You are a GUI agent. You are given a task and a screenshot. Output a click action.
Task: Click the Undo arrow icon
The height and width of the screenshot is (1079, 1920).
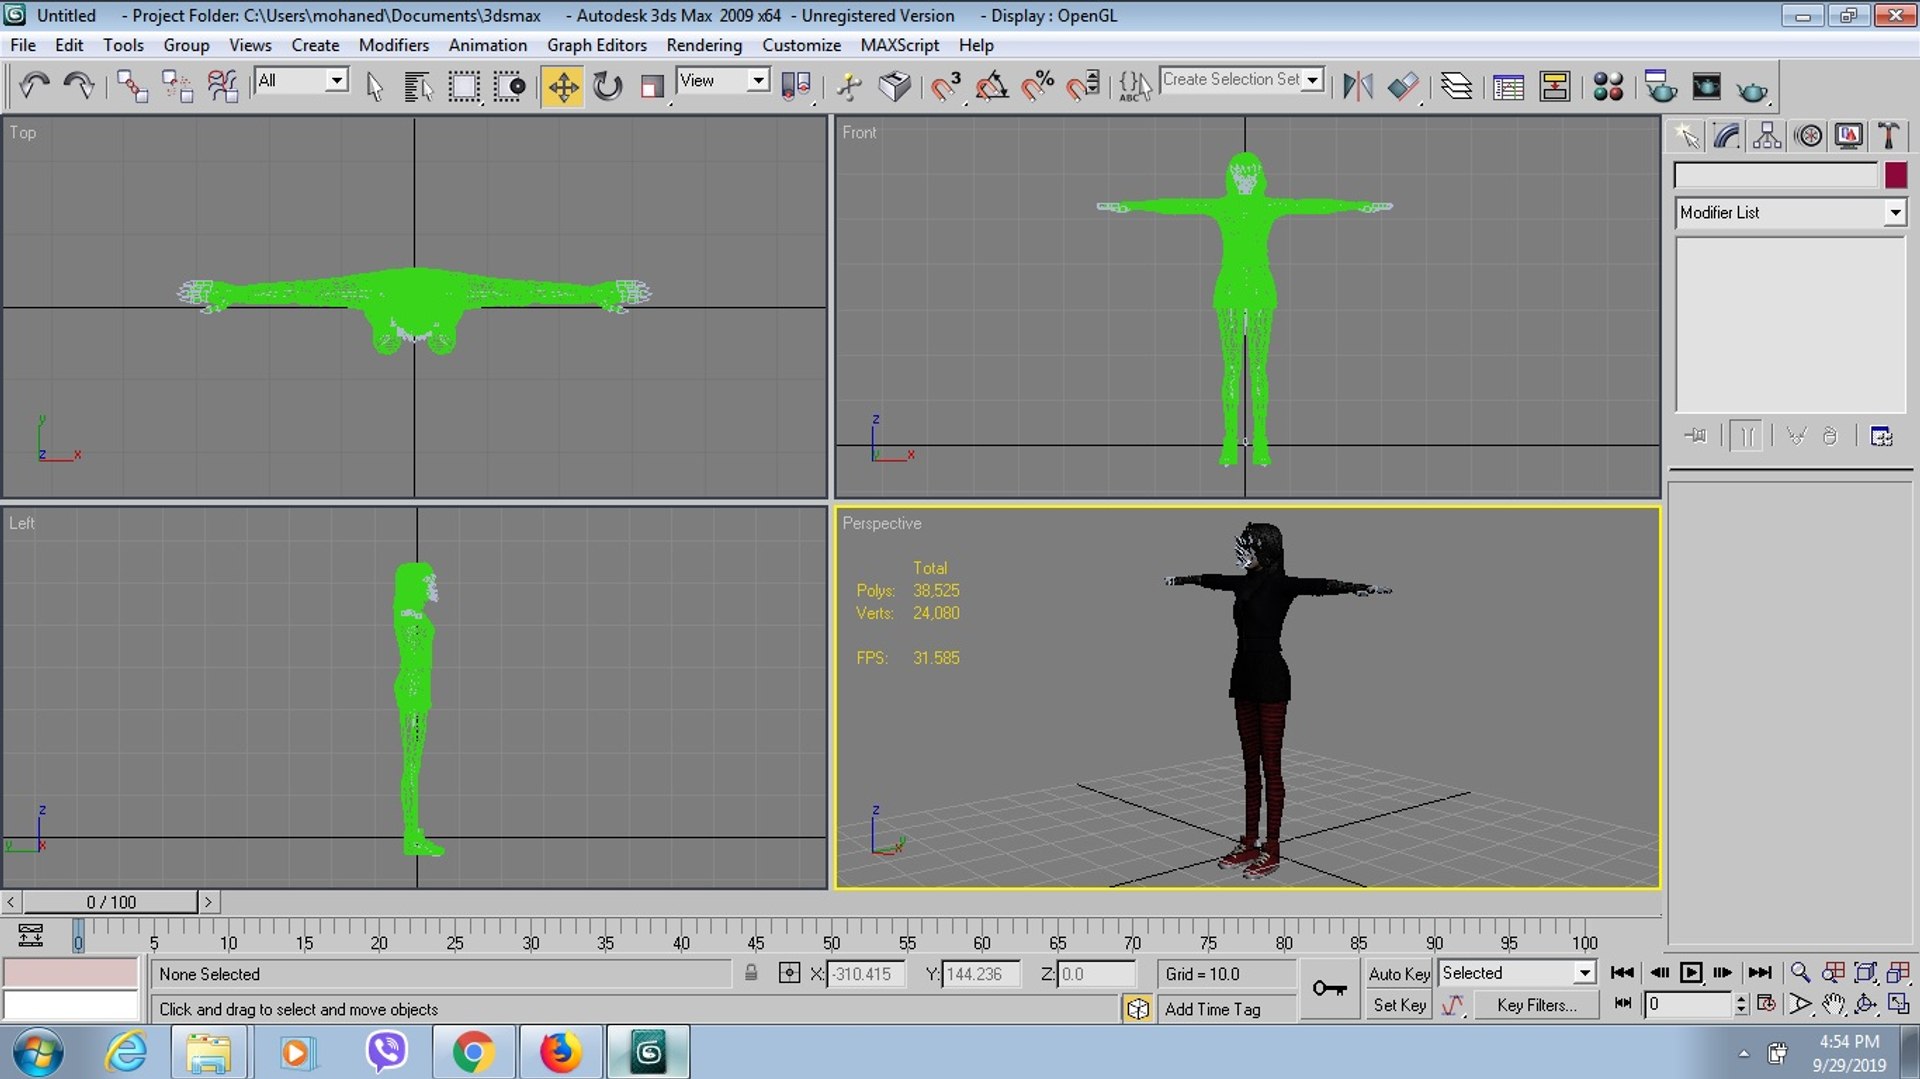coord(35,86)
